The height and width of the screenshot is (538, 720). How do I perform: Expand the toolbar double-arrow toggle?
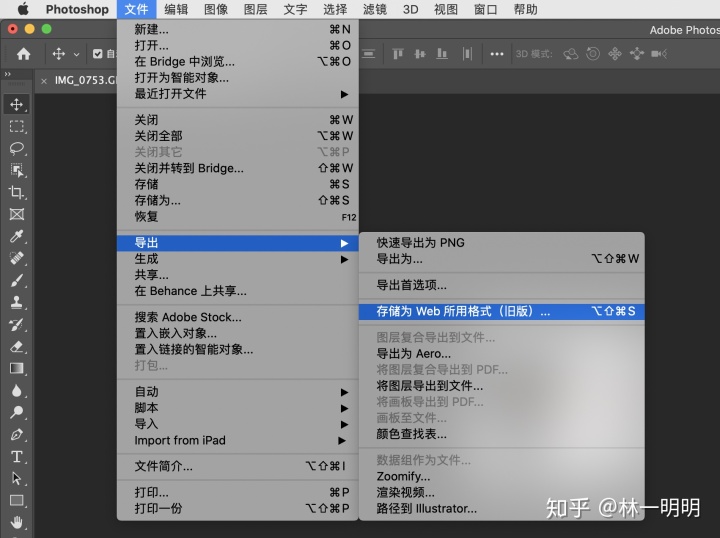pos(7,74)
